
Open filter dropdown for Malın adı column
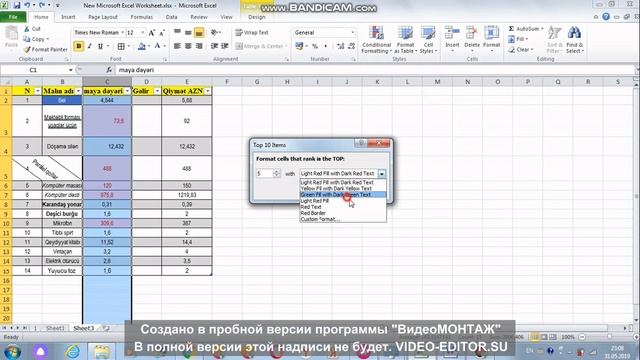(78, 91)
